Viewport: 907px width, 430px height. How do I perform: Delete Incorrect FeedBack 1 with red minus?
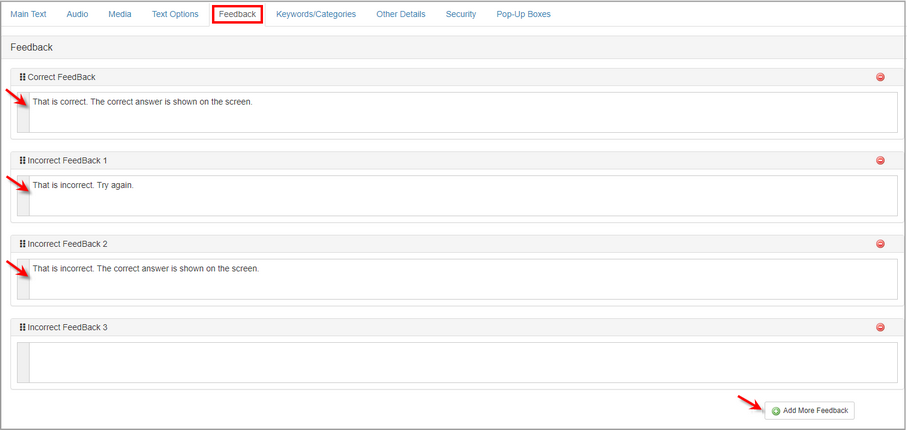[x=880, y=160]
